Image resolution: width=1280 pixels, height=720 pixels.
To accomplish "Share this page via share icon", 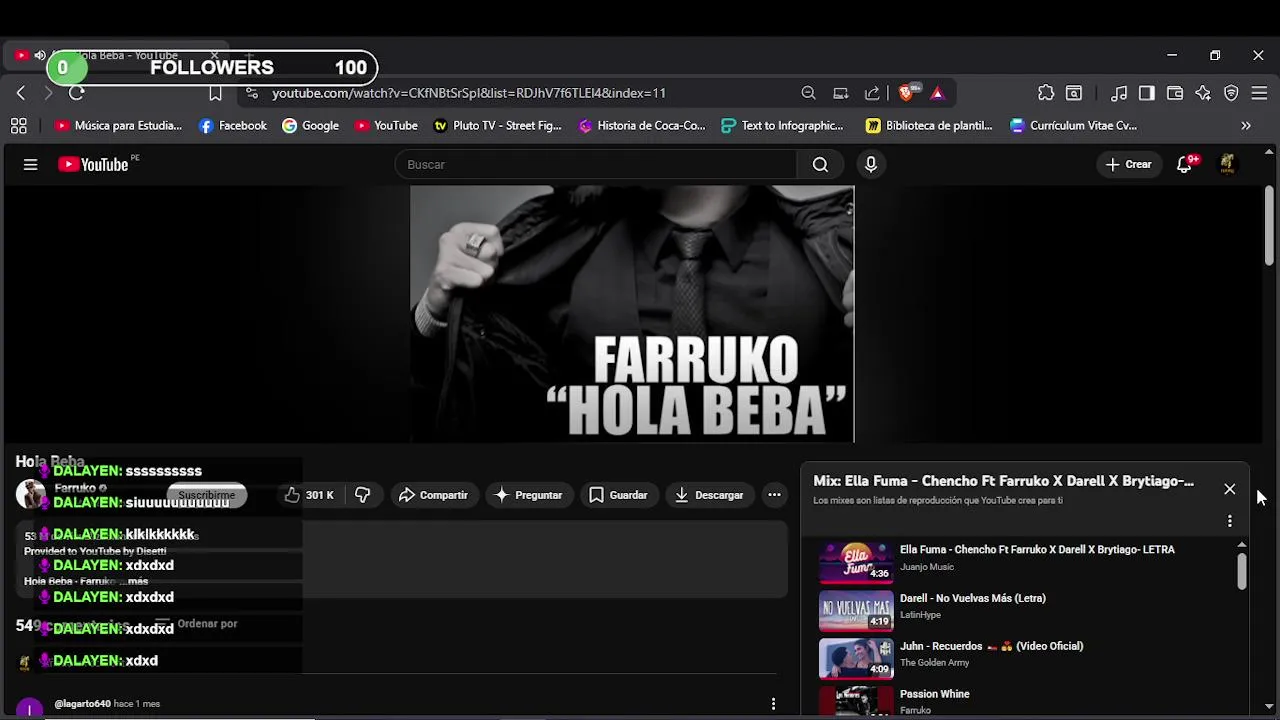I will pyautogui.click(x=872, y=93).
